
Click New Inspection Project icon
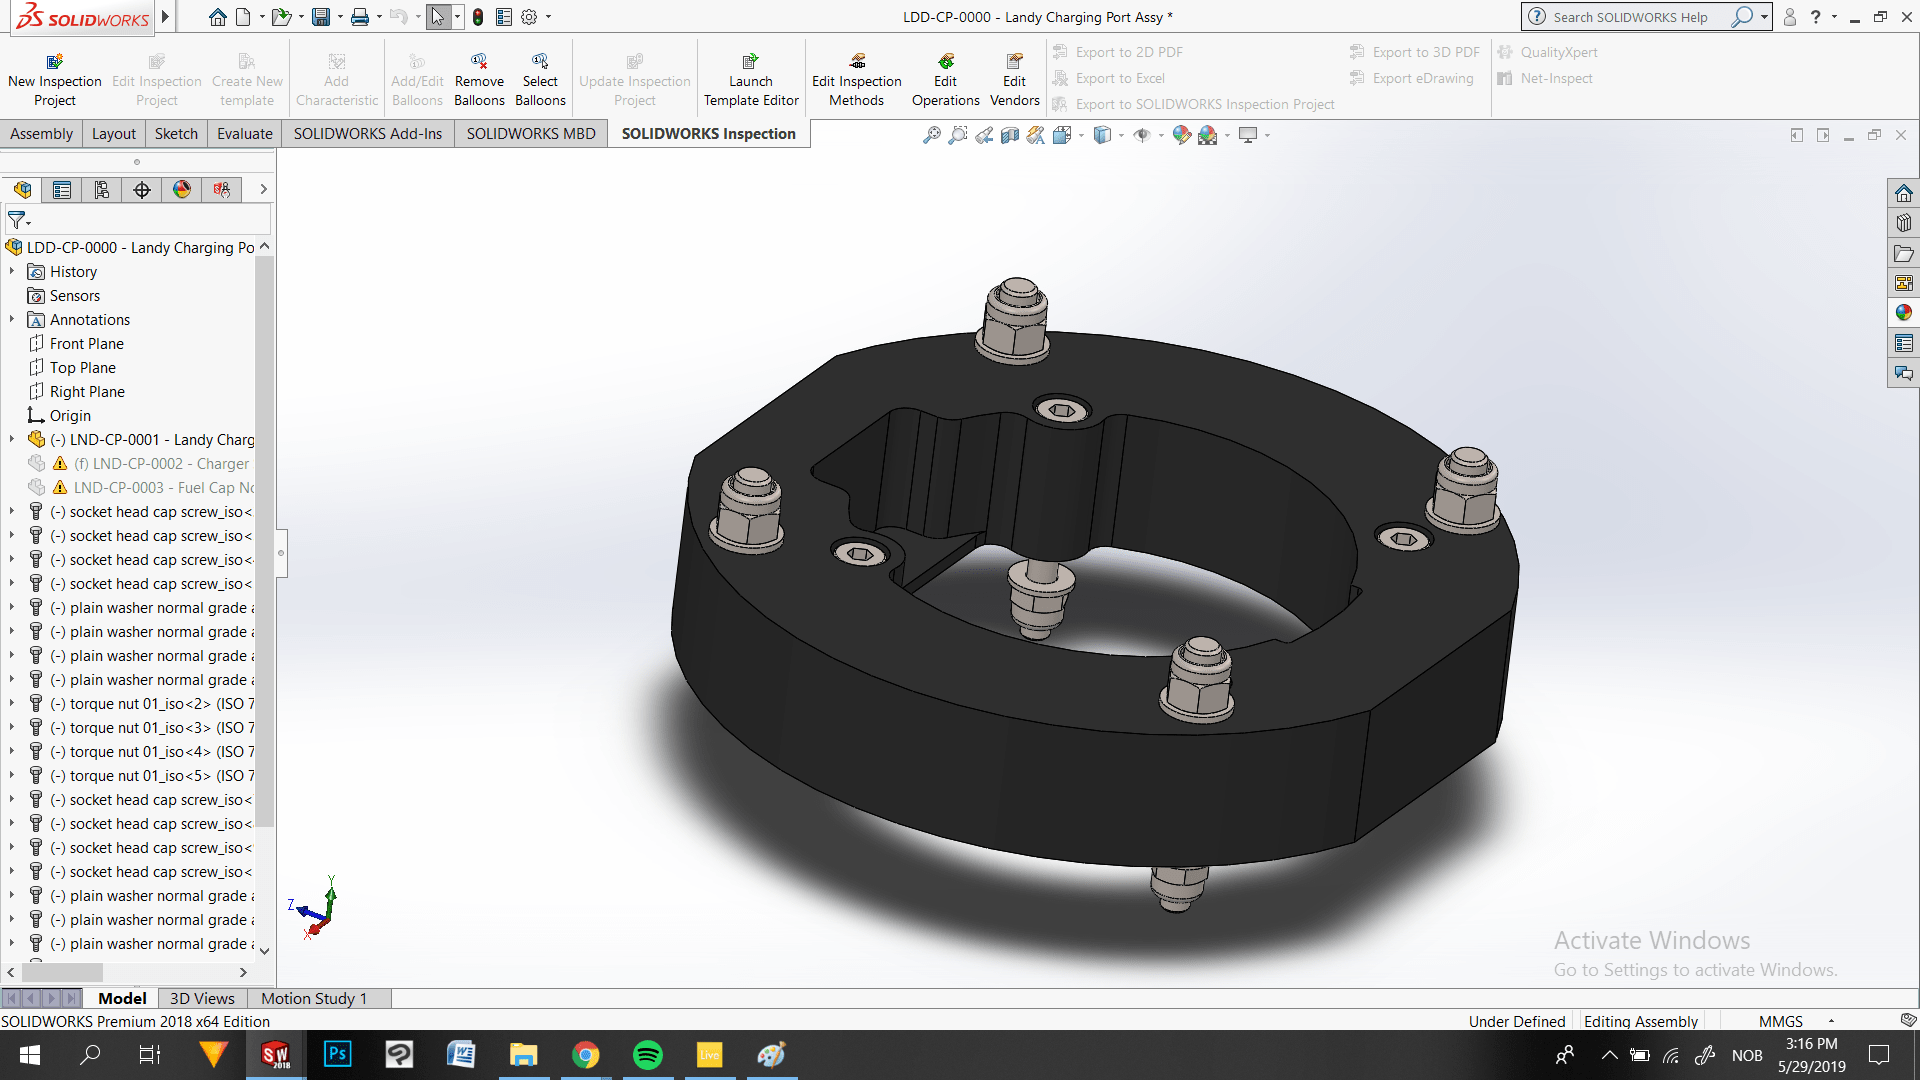tap(55, 62)
